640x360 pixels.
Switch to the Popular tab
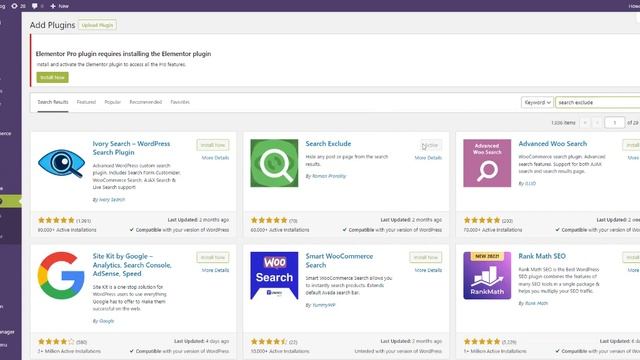click(x=113, y=102)
